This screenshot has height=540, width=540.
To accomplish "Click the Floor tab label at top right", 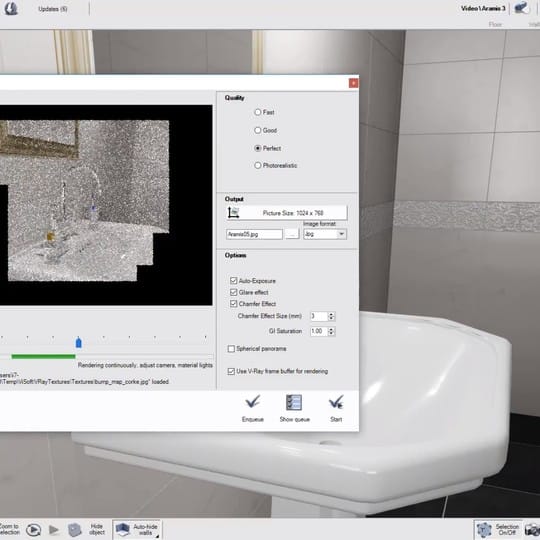I will click(495, 24).
